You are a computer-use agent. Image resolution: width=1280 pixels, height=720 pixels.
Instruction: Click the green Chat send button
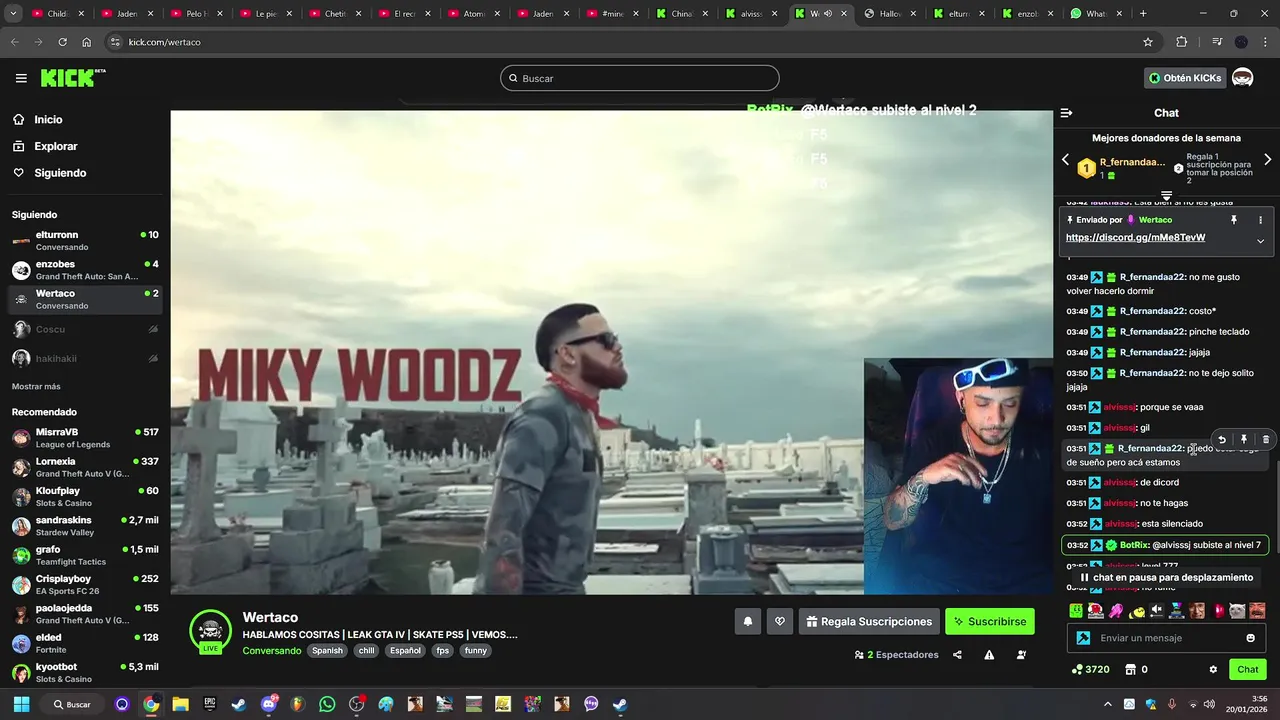1248,669
